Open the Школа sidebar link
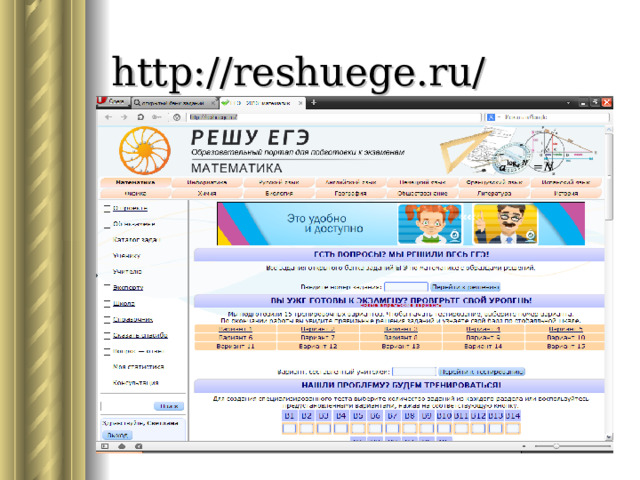640x480 pixels. click(124, 303)
